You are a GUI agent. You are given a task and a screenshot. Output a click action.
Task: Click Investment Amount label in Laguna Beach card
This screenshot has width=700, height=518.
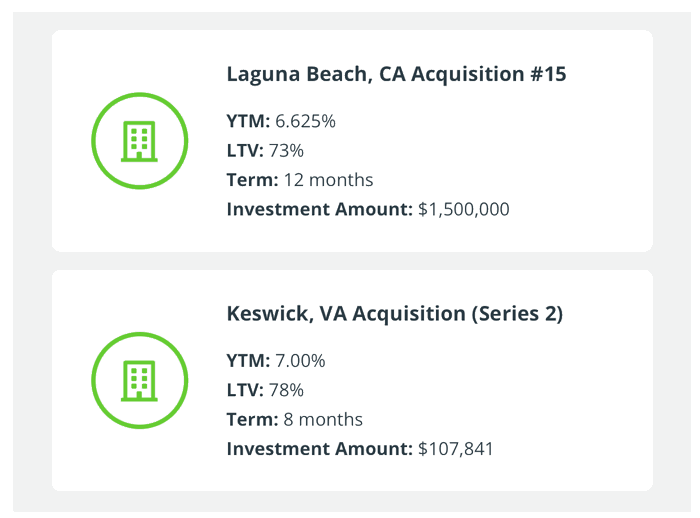pyautogui.click(x=319, y=210)
